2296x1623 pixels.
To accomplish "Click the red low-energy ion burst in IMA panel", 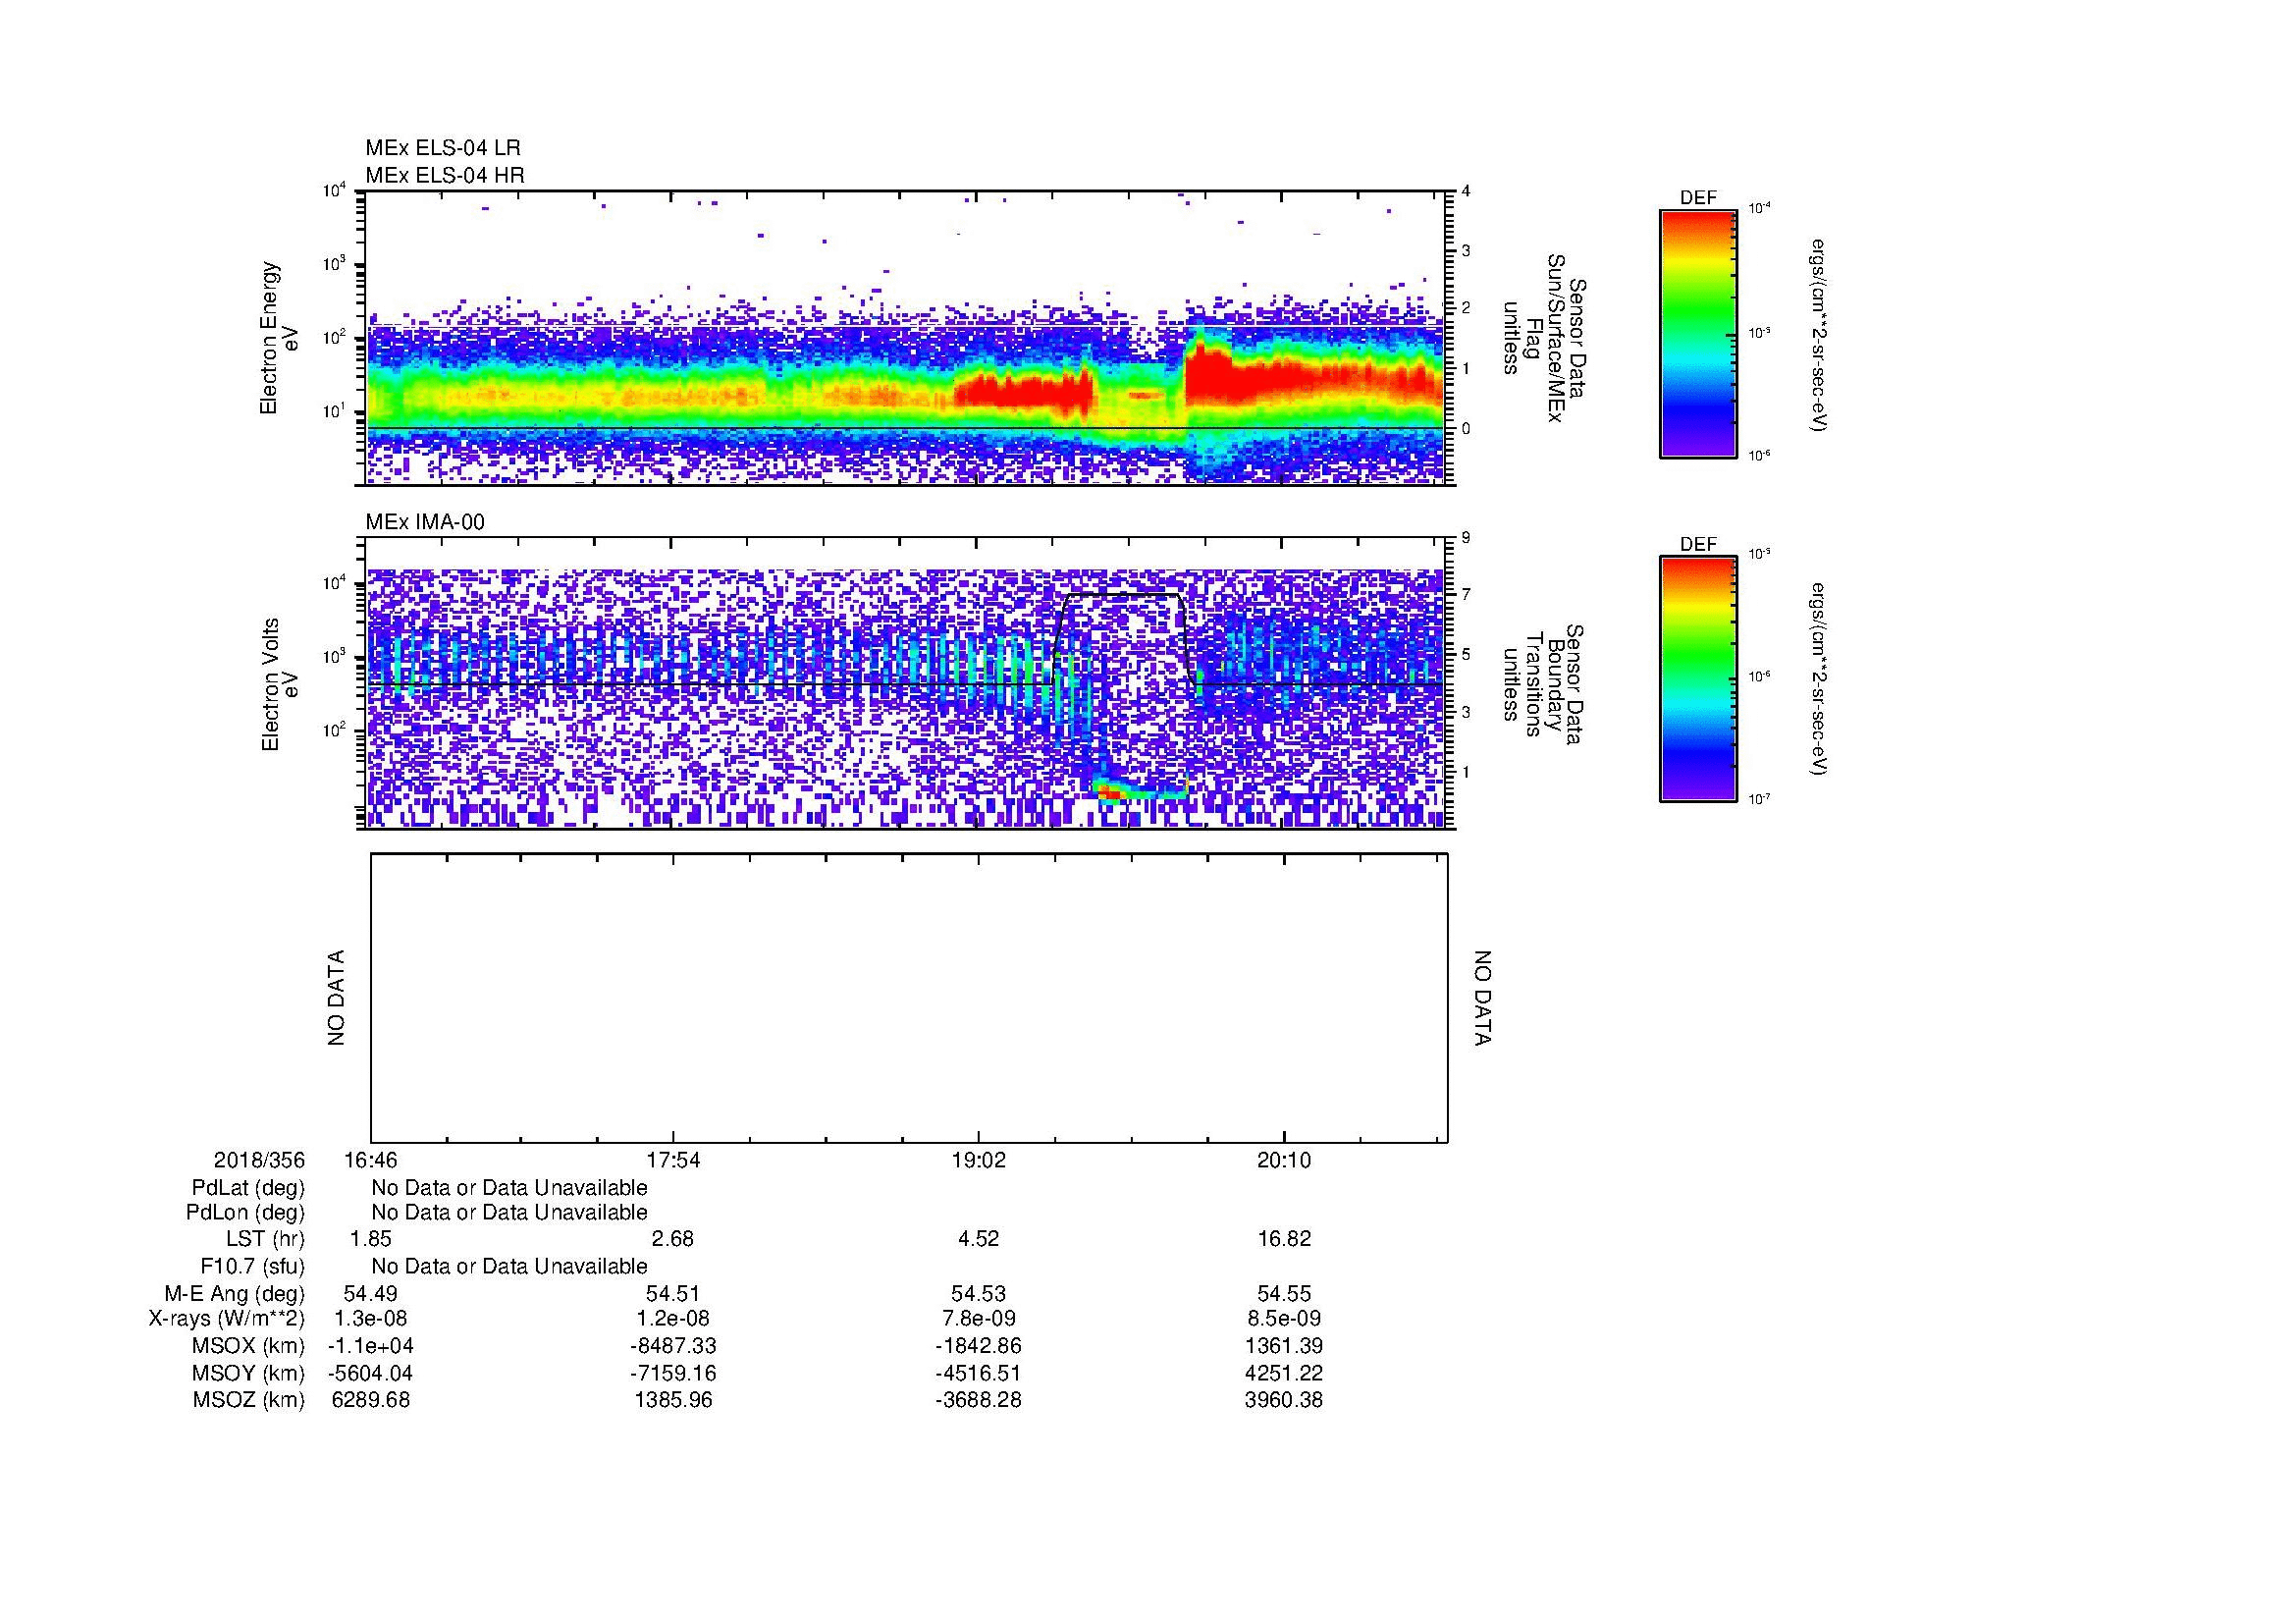I will [1110, 791].
